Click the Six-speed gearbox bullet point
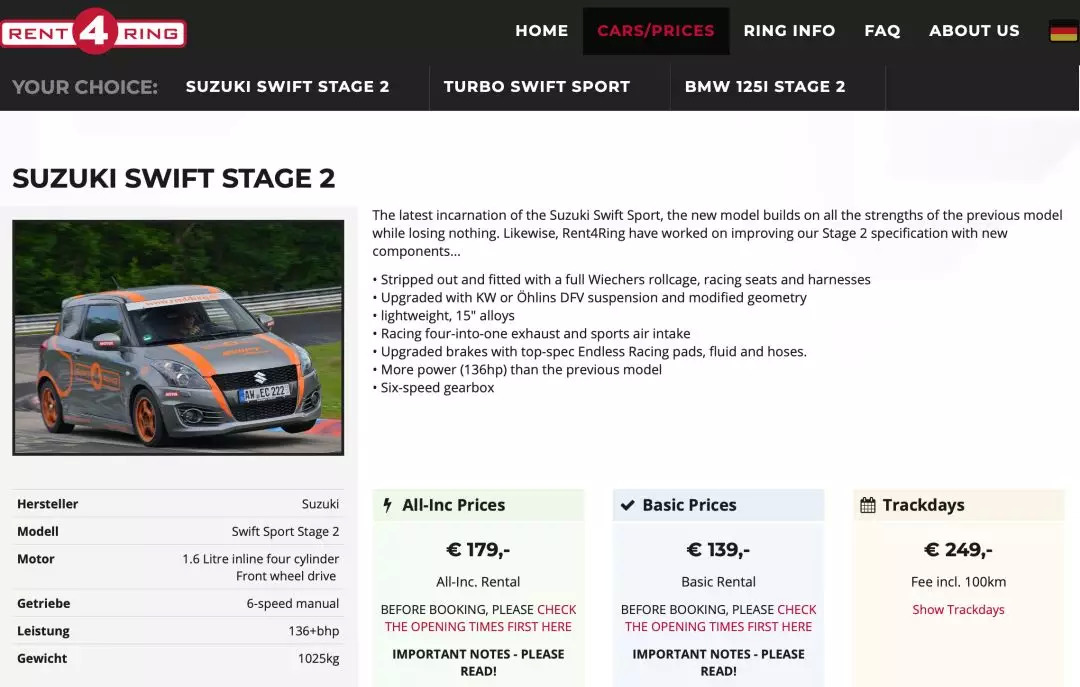 (x=433, y=387)
